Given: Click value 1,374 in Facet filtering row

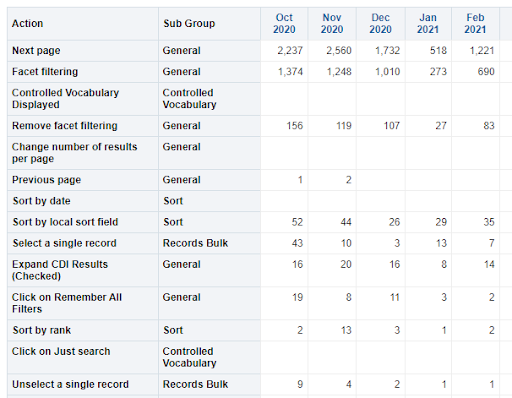Looking at the screenshot, I should click(290, 72).
